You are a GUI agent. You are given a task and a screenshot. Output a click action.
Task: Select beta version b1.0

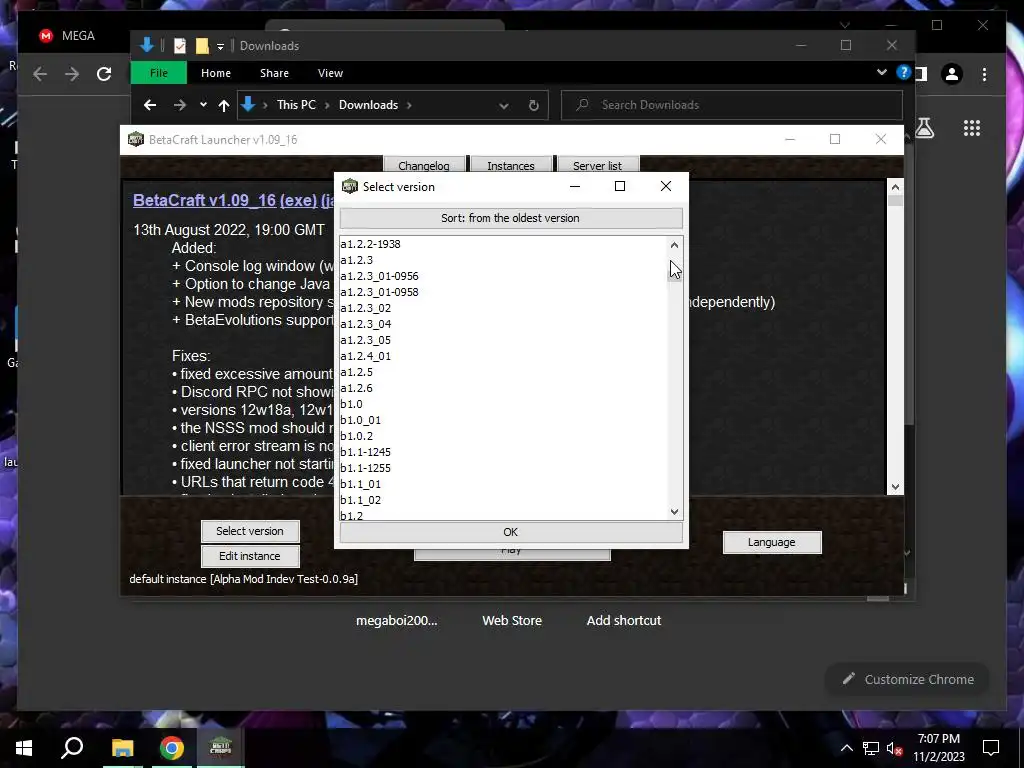[503, 404]
